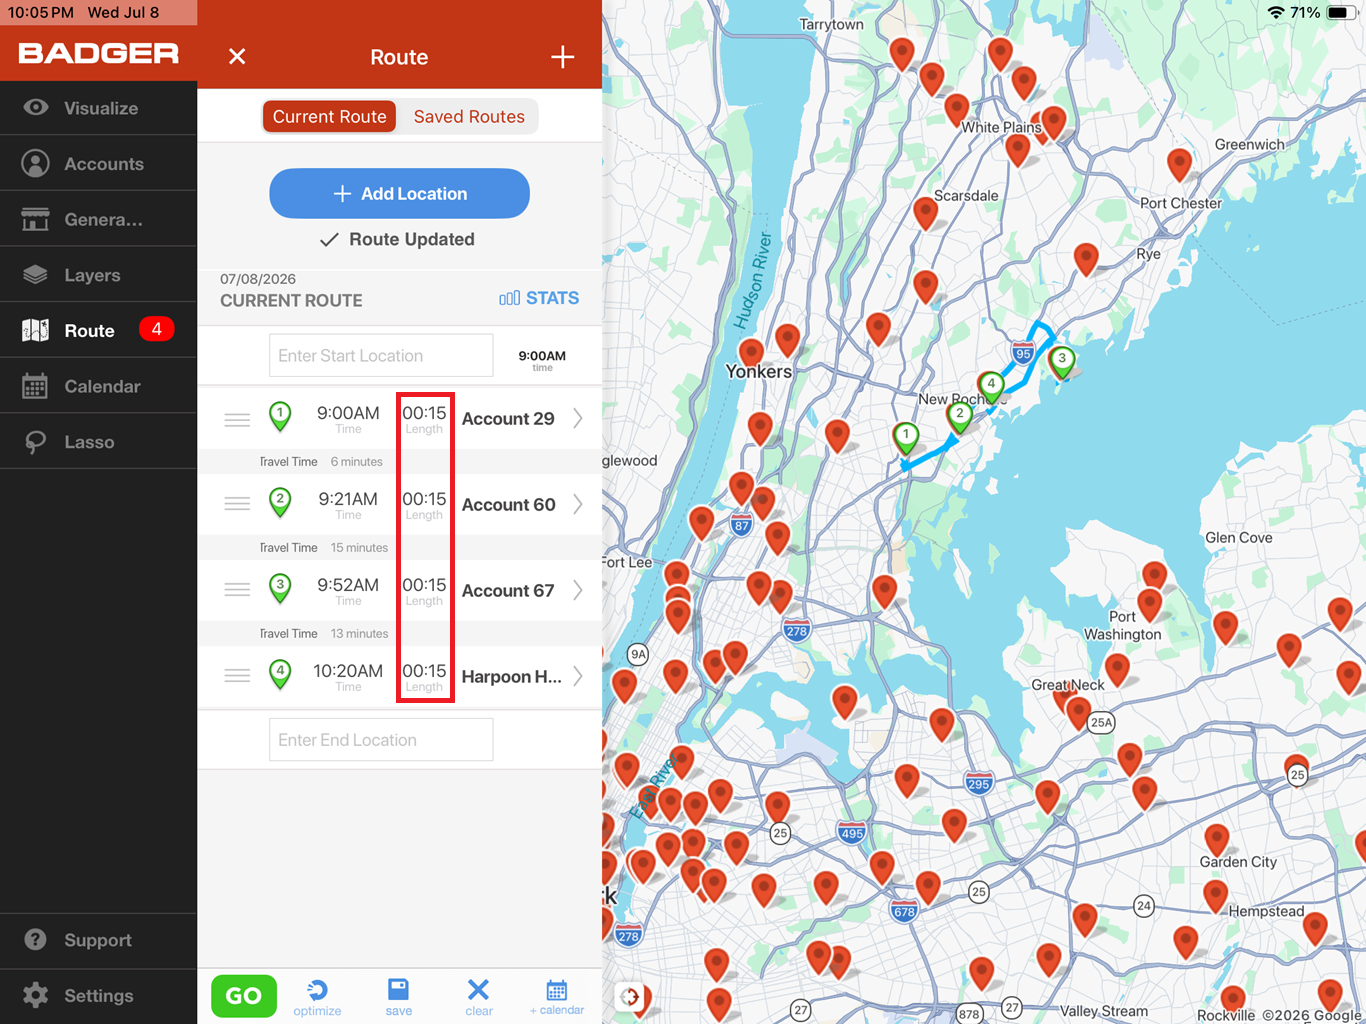Tap the stop 1 pin in the route list
This screenshot has height=1024, width=1366.
(281, 416)
